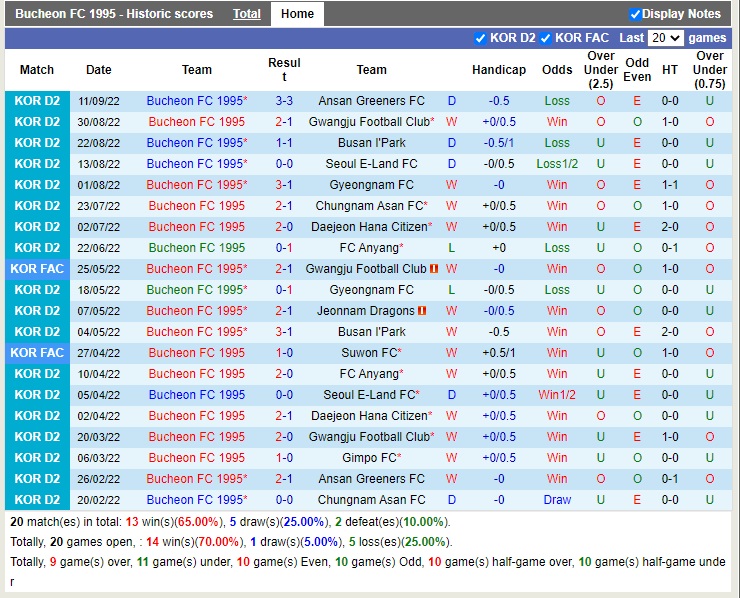Open Seoul E-Land FC link from 13/08/22 match
The image size is (740, 598).
(371, 164)
